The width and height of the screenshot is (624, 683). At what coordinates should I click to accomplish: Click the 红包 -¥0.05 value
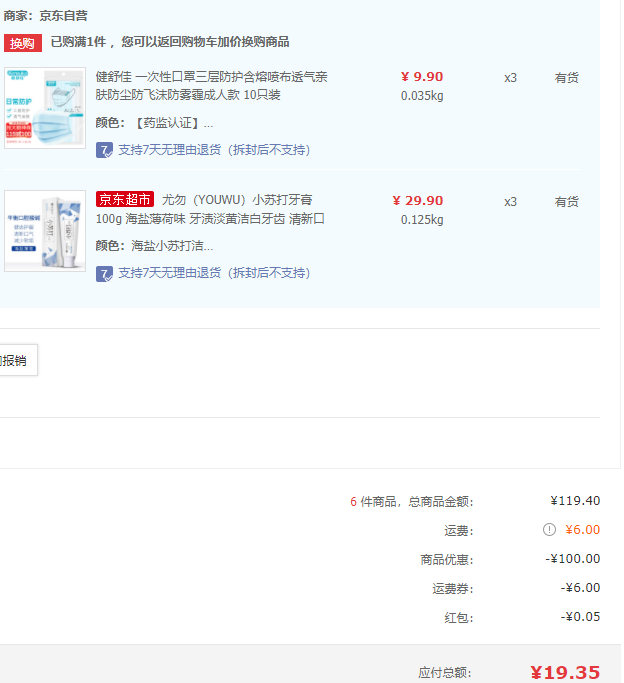(x=580, y=617)
